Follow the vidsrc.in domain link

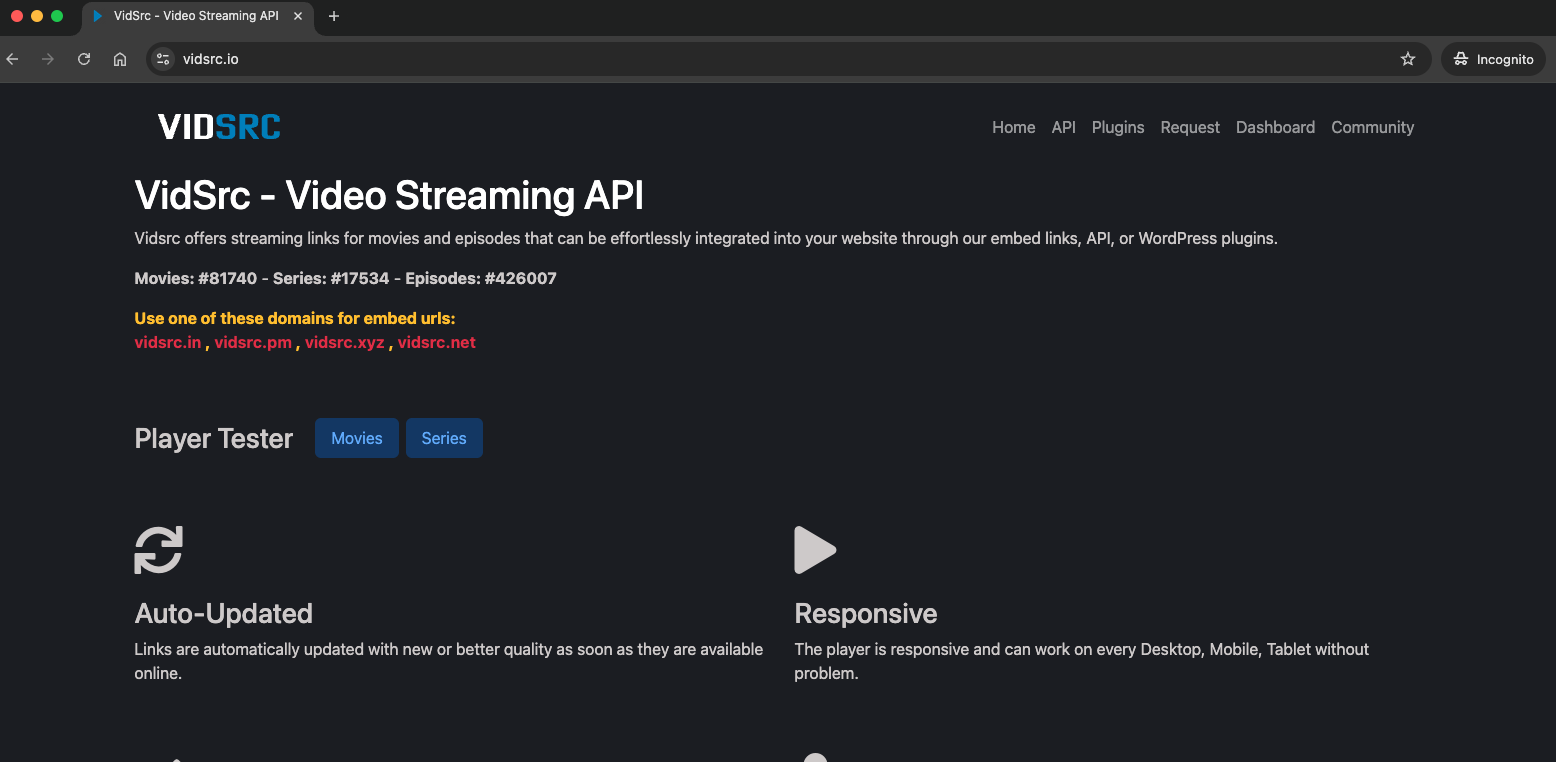click(x=168, y=342)
